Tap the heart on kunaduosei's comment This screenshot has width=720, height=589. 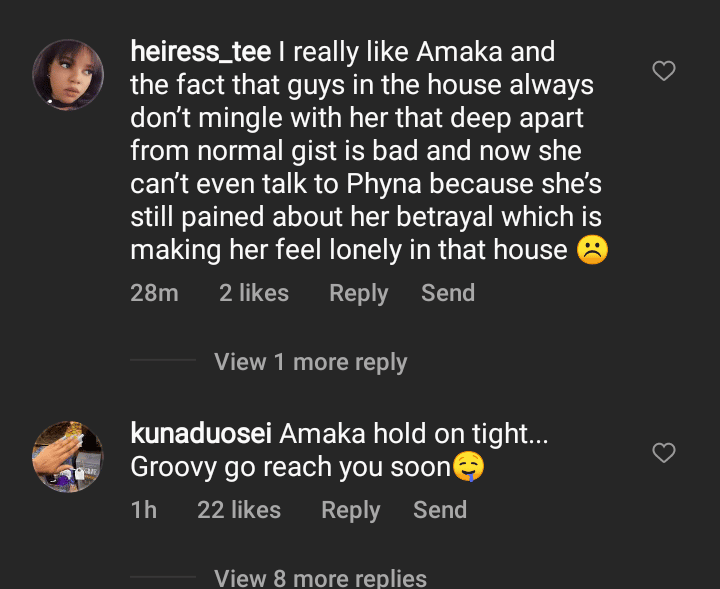[663, 453]
